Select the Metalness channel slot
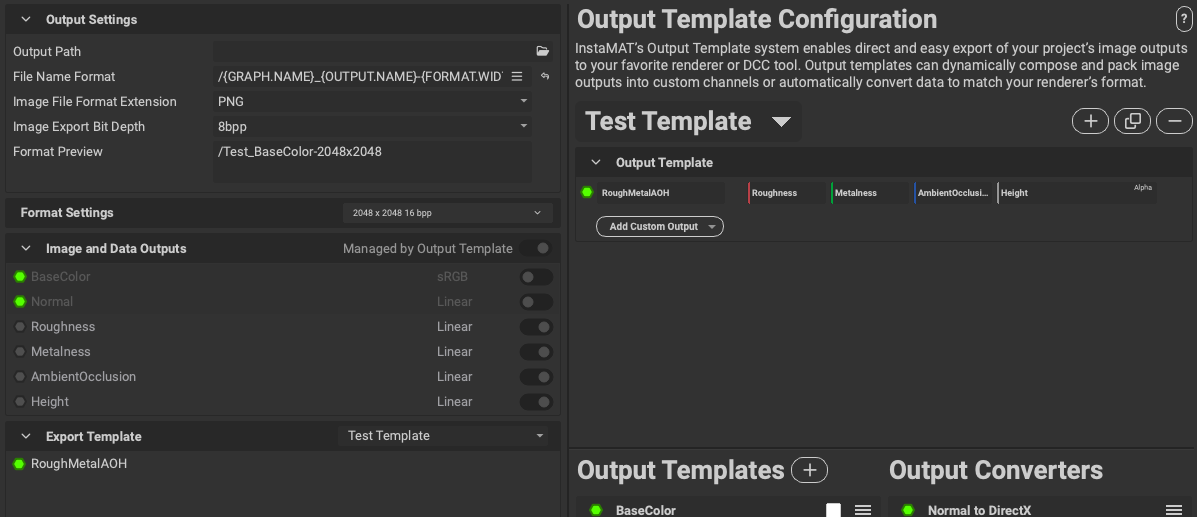Image resolution: width=1197 pixels, height=517 pixels. click(x=870, y=193)
